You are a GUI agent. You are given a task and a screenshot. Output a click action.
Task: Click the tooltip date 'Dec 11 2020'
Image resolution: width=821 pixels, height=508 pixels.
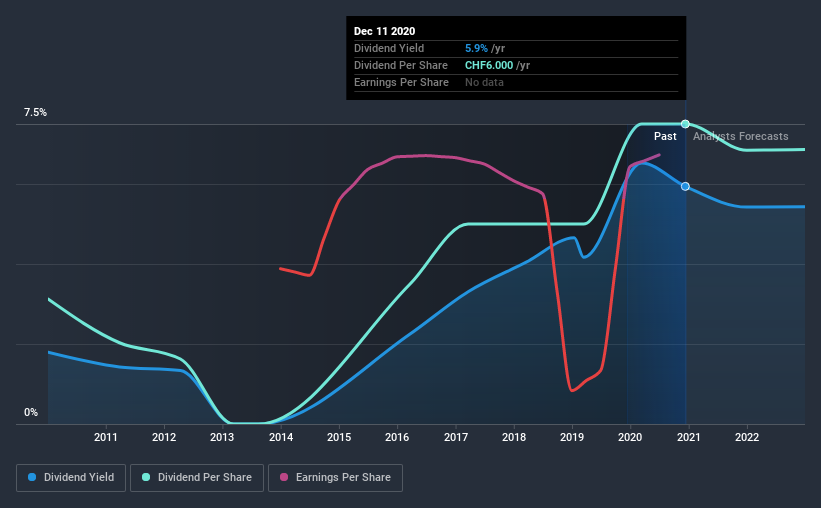click(384, 31)
